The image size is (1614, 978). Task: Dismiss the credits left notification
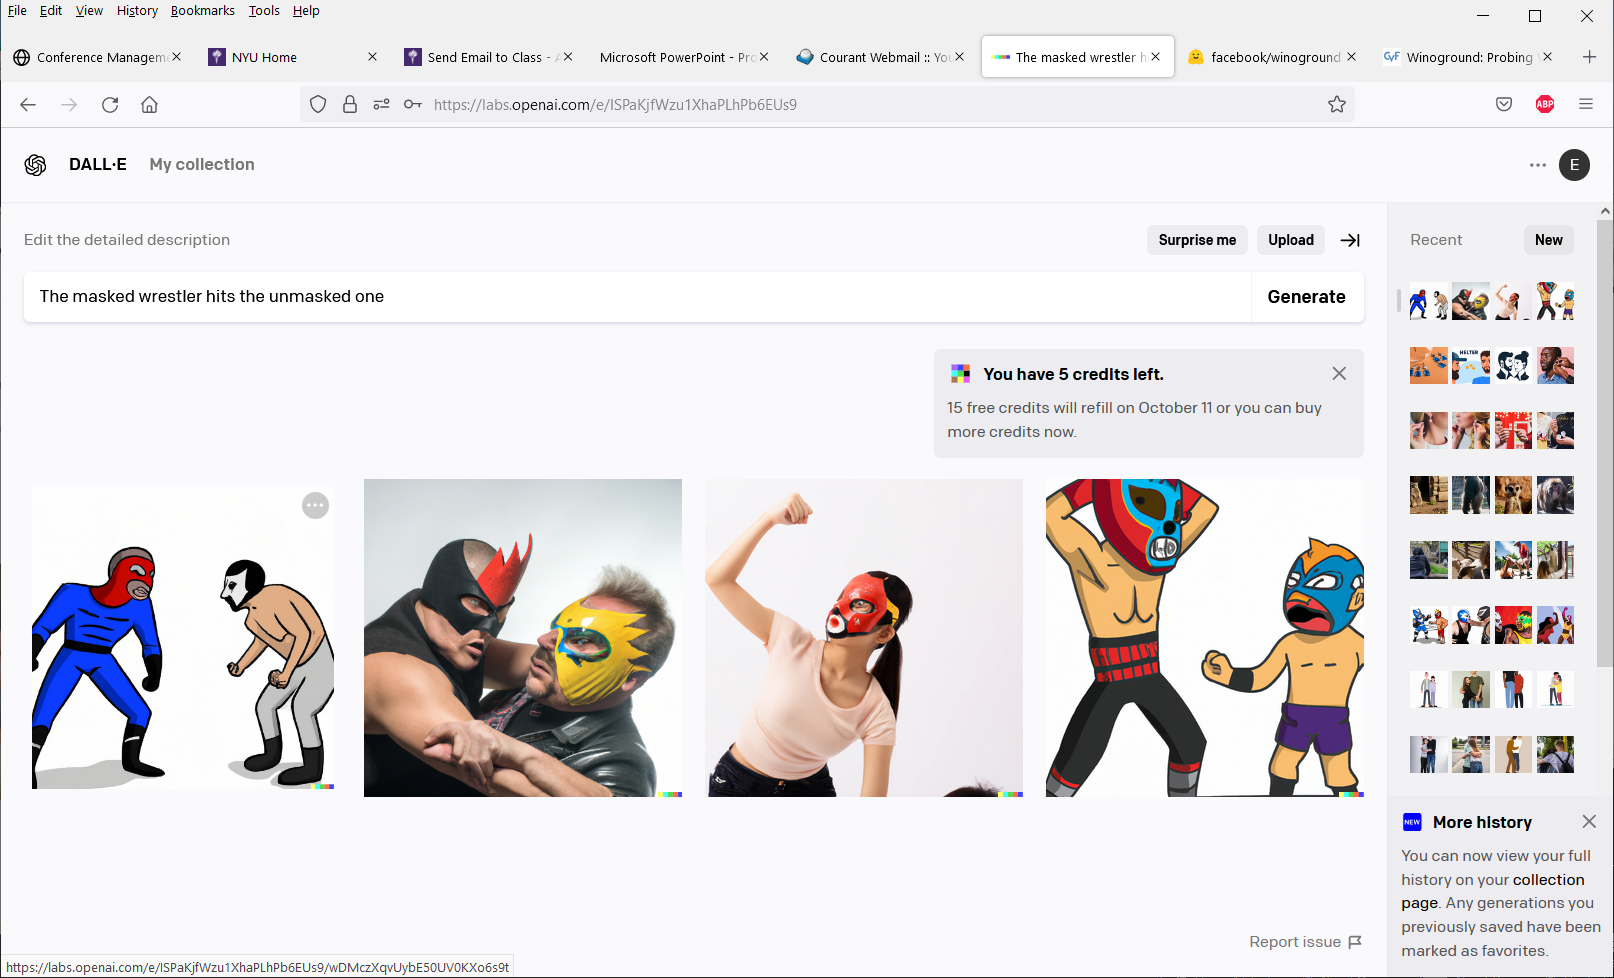(x=1339, y=374)
